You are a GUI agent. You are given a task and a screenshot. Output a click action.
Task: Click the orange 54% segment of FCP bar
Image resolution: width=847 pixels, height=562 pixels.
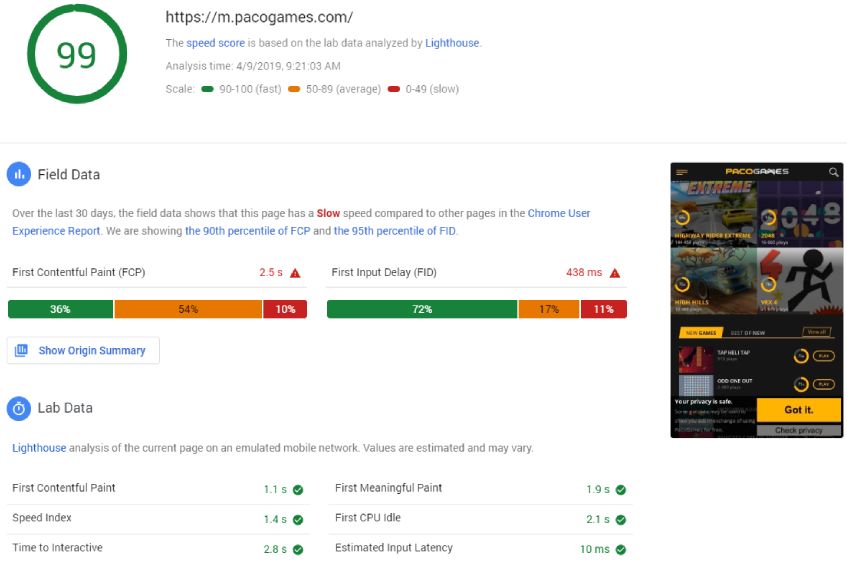pos(188,309)
